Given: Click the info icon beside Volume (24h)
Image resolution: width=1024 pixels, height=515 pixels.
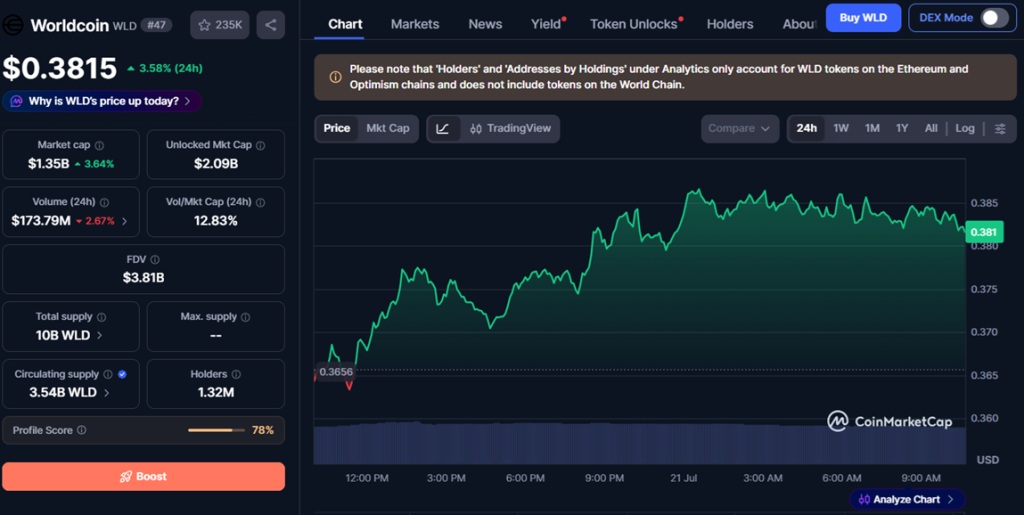Looking at the screenshot, I should click(104, 202).
